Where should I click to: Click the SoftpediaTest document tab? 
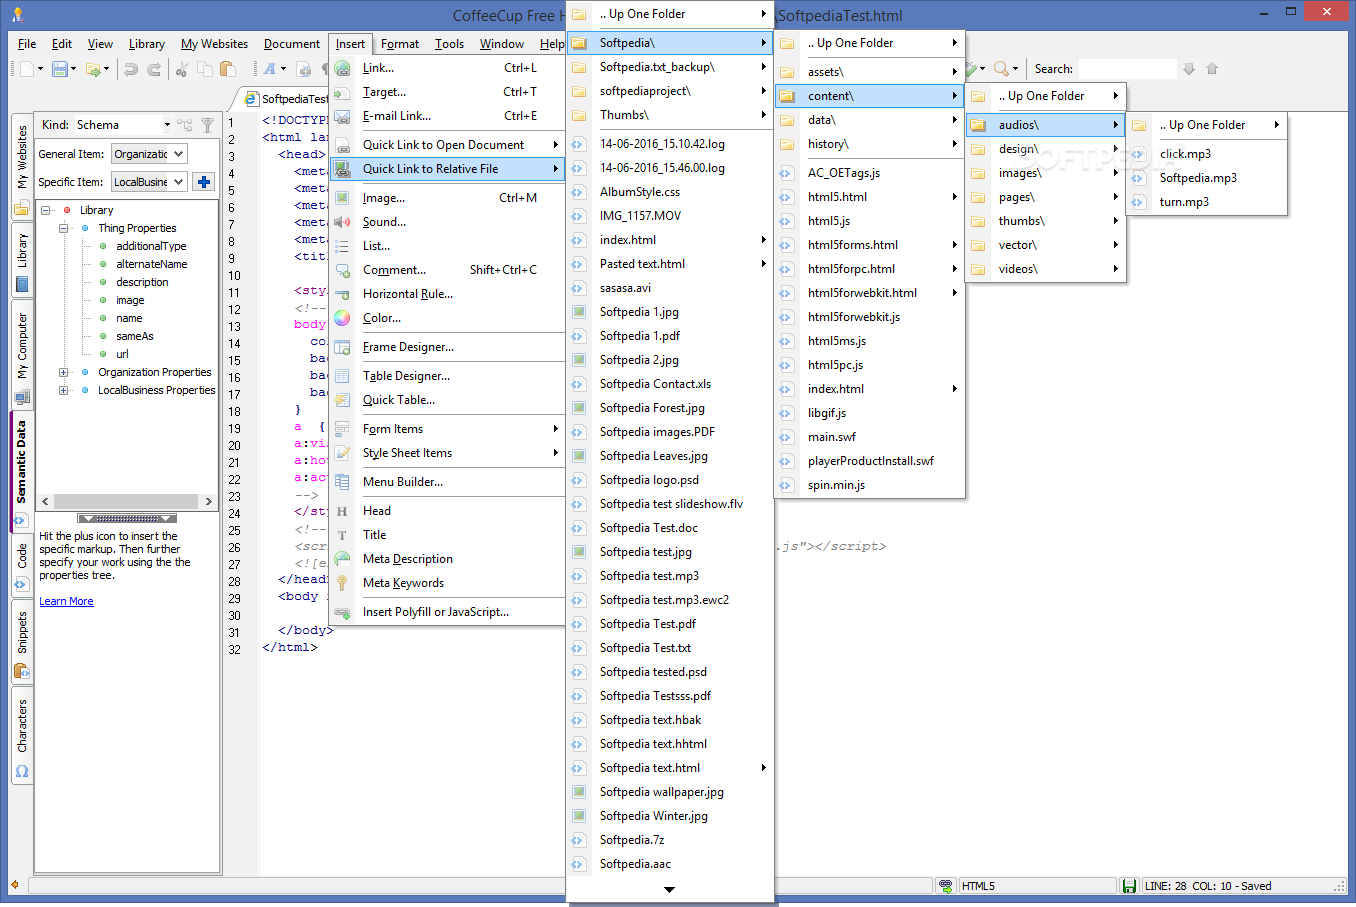click(289, 99)
